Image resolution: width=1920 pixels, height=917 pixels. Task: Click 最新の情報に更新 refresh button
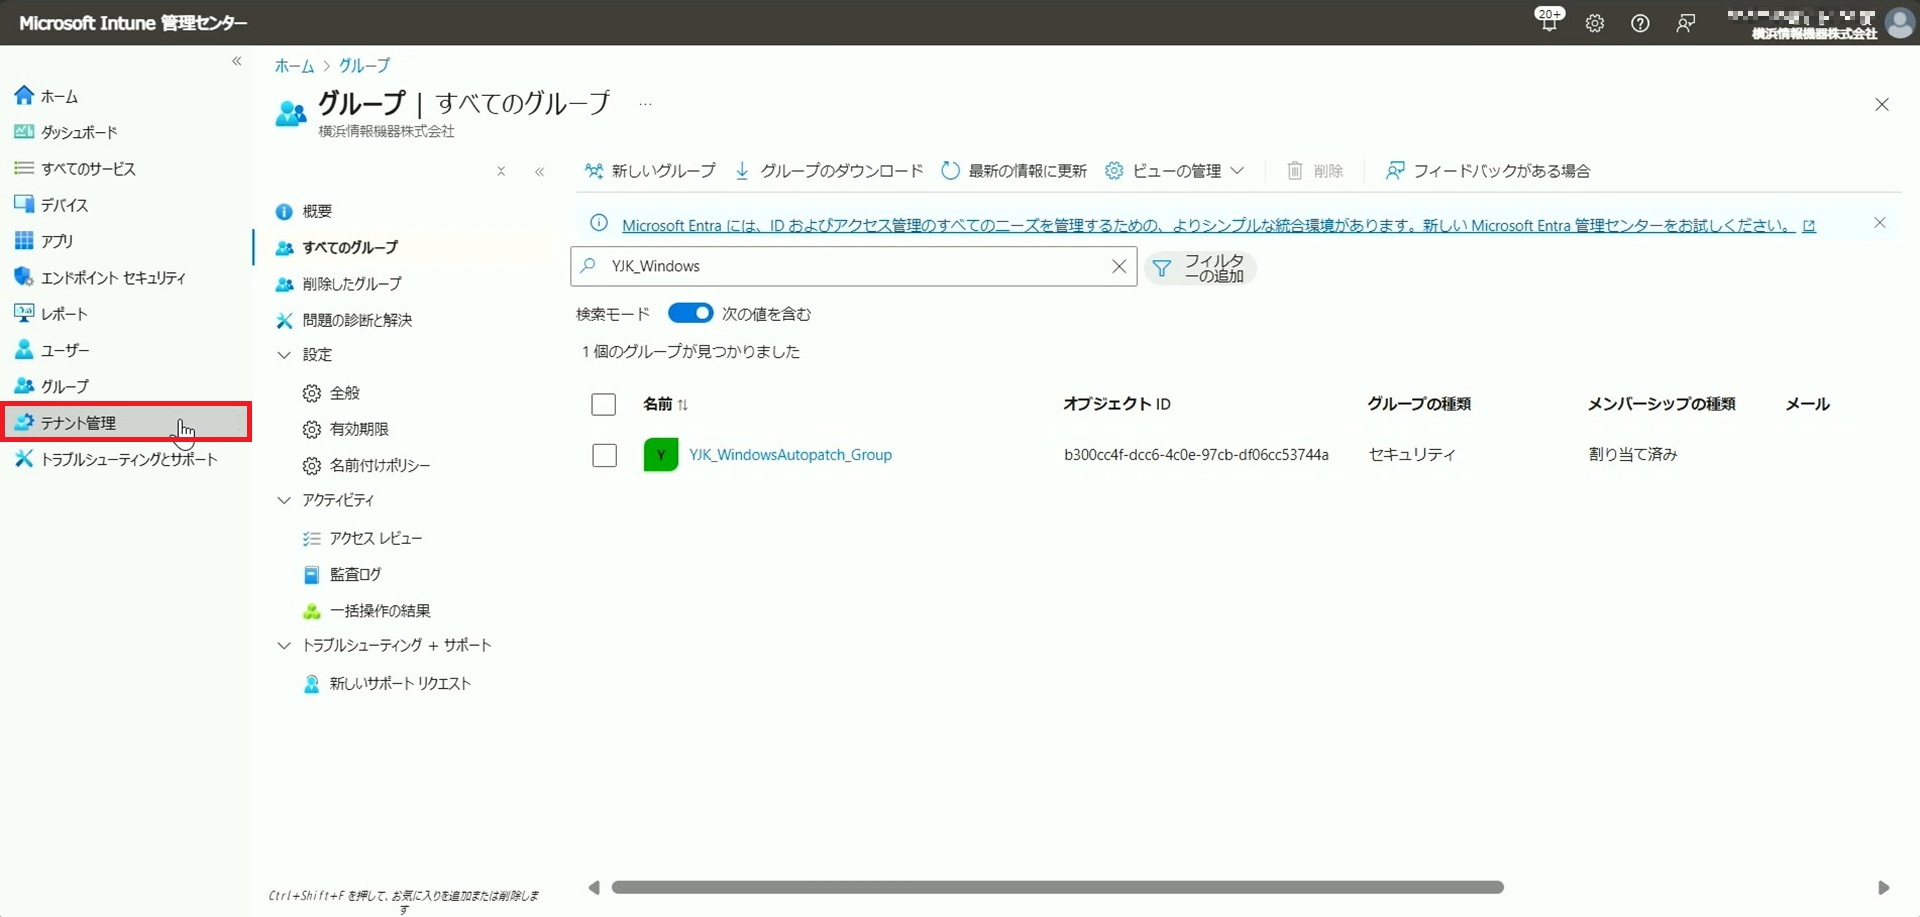(1014, 171)
